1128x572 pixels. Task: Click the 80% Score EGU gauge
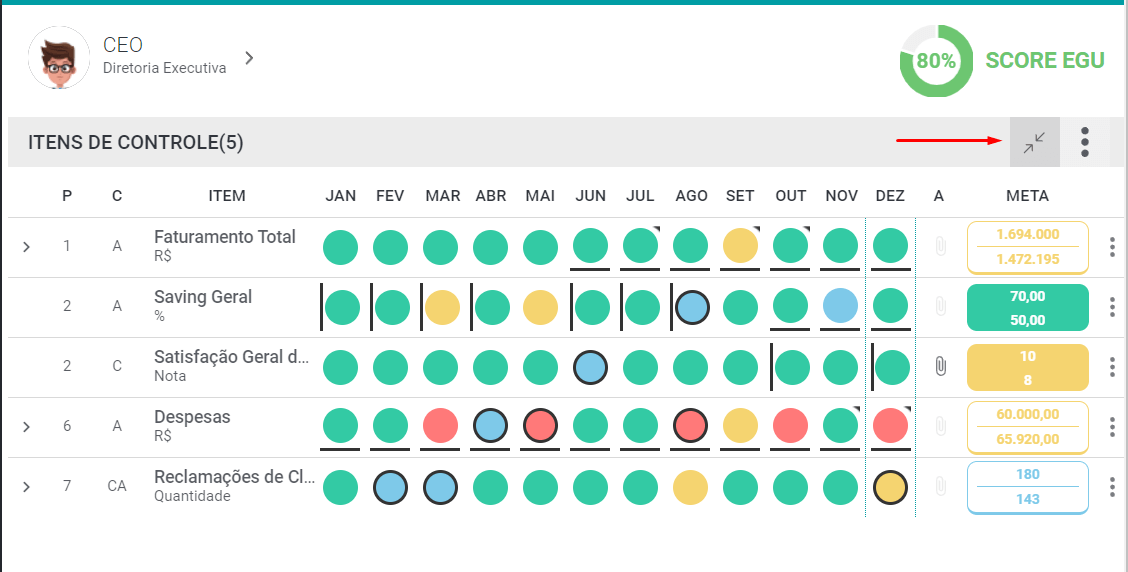pos(936,61)
